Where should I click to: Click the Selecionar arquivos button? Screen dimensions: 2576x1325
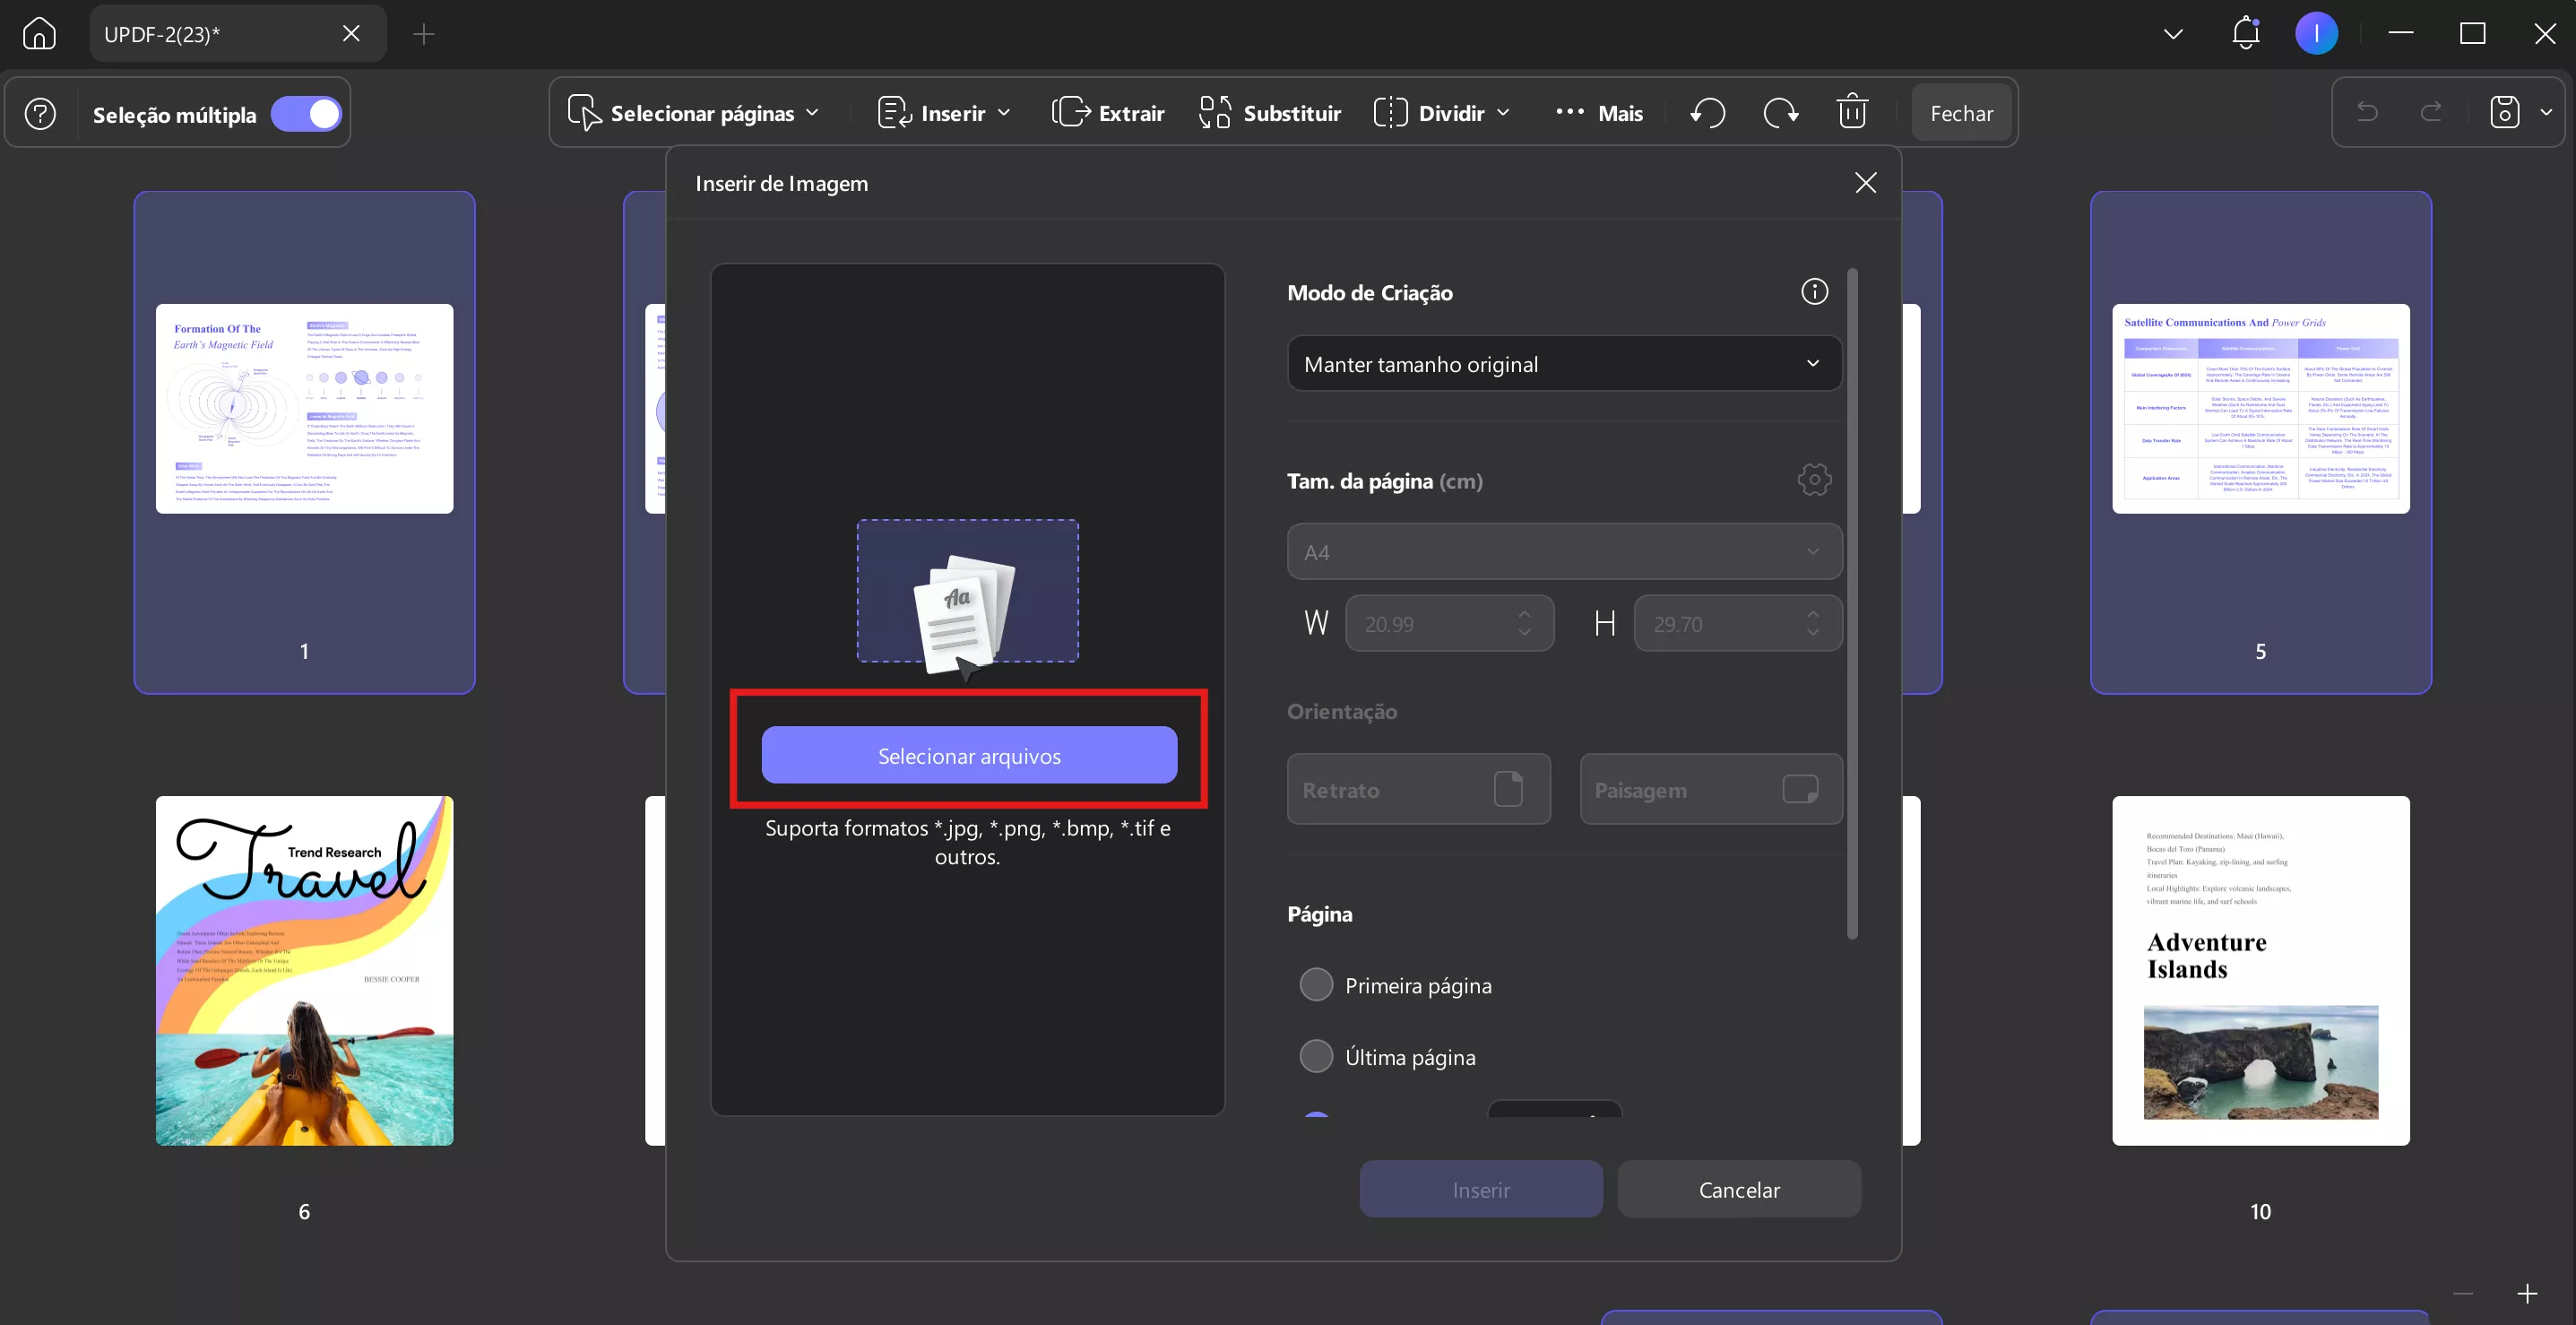coord(969,756)
